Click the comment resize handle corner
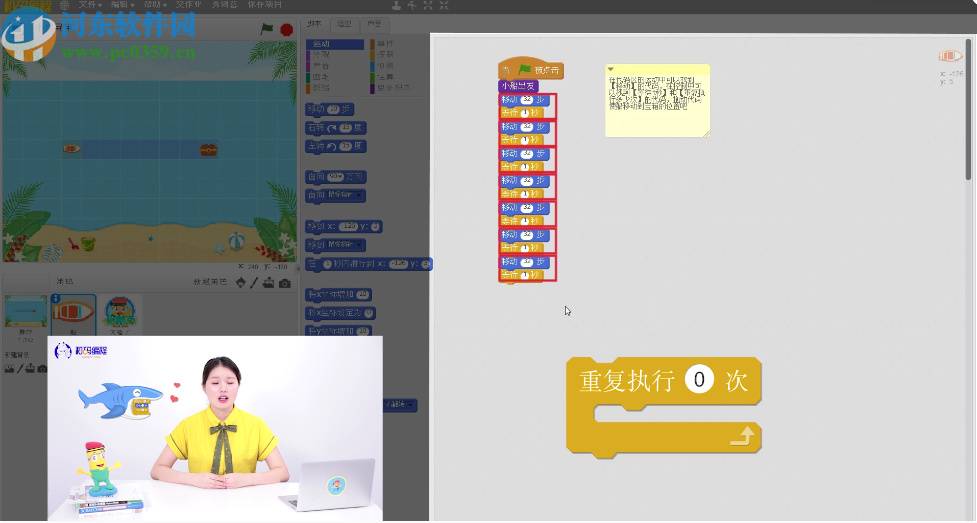Viewport: 977px width, 523px height. (707, 133)
